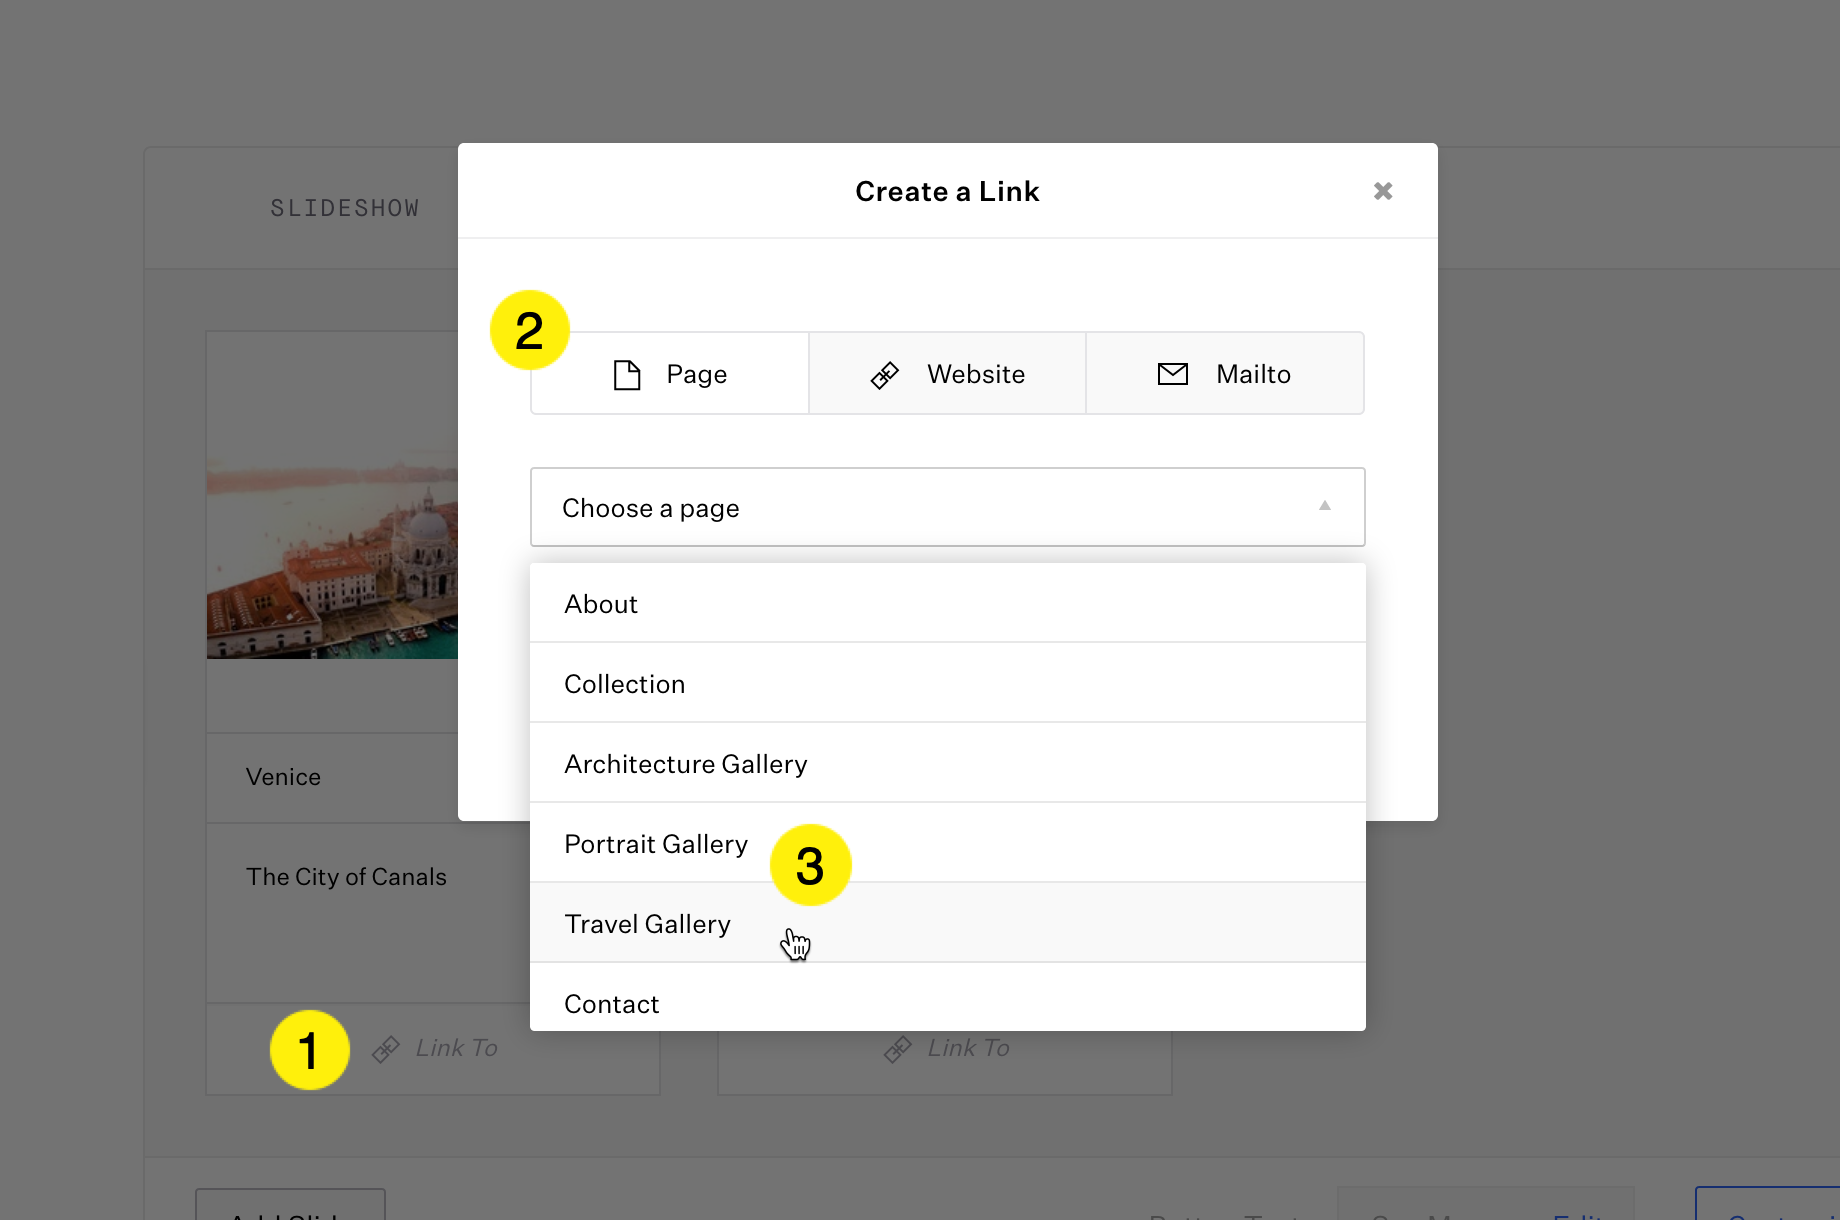Image resolution: width=1840 pixels, height=1220 pixels.
Task: Click the chain icon beside left Link To
Action: tap(386, 1049)
